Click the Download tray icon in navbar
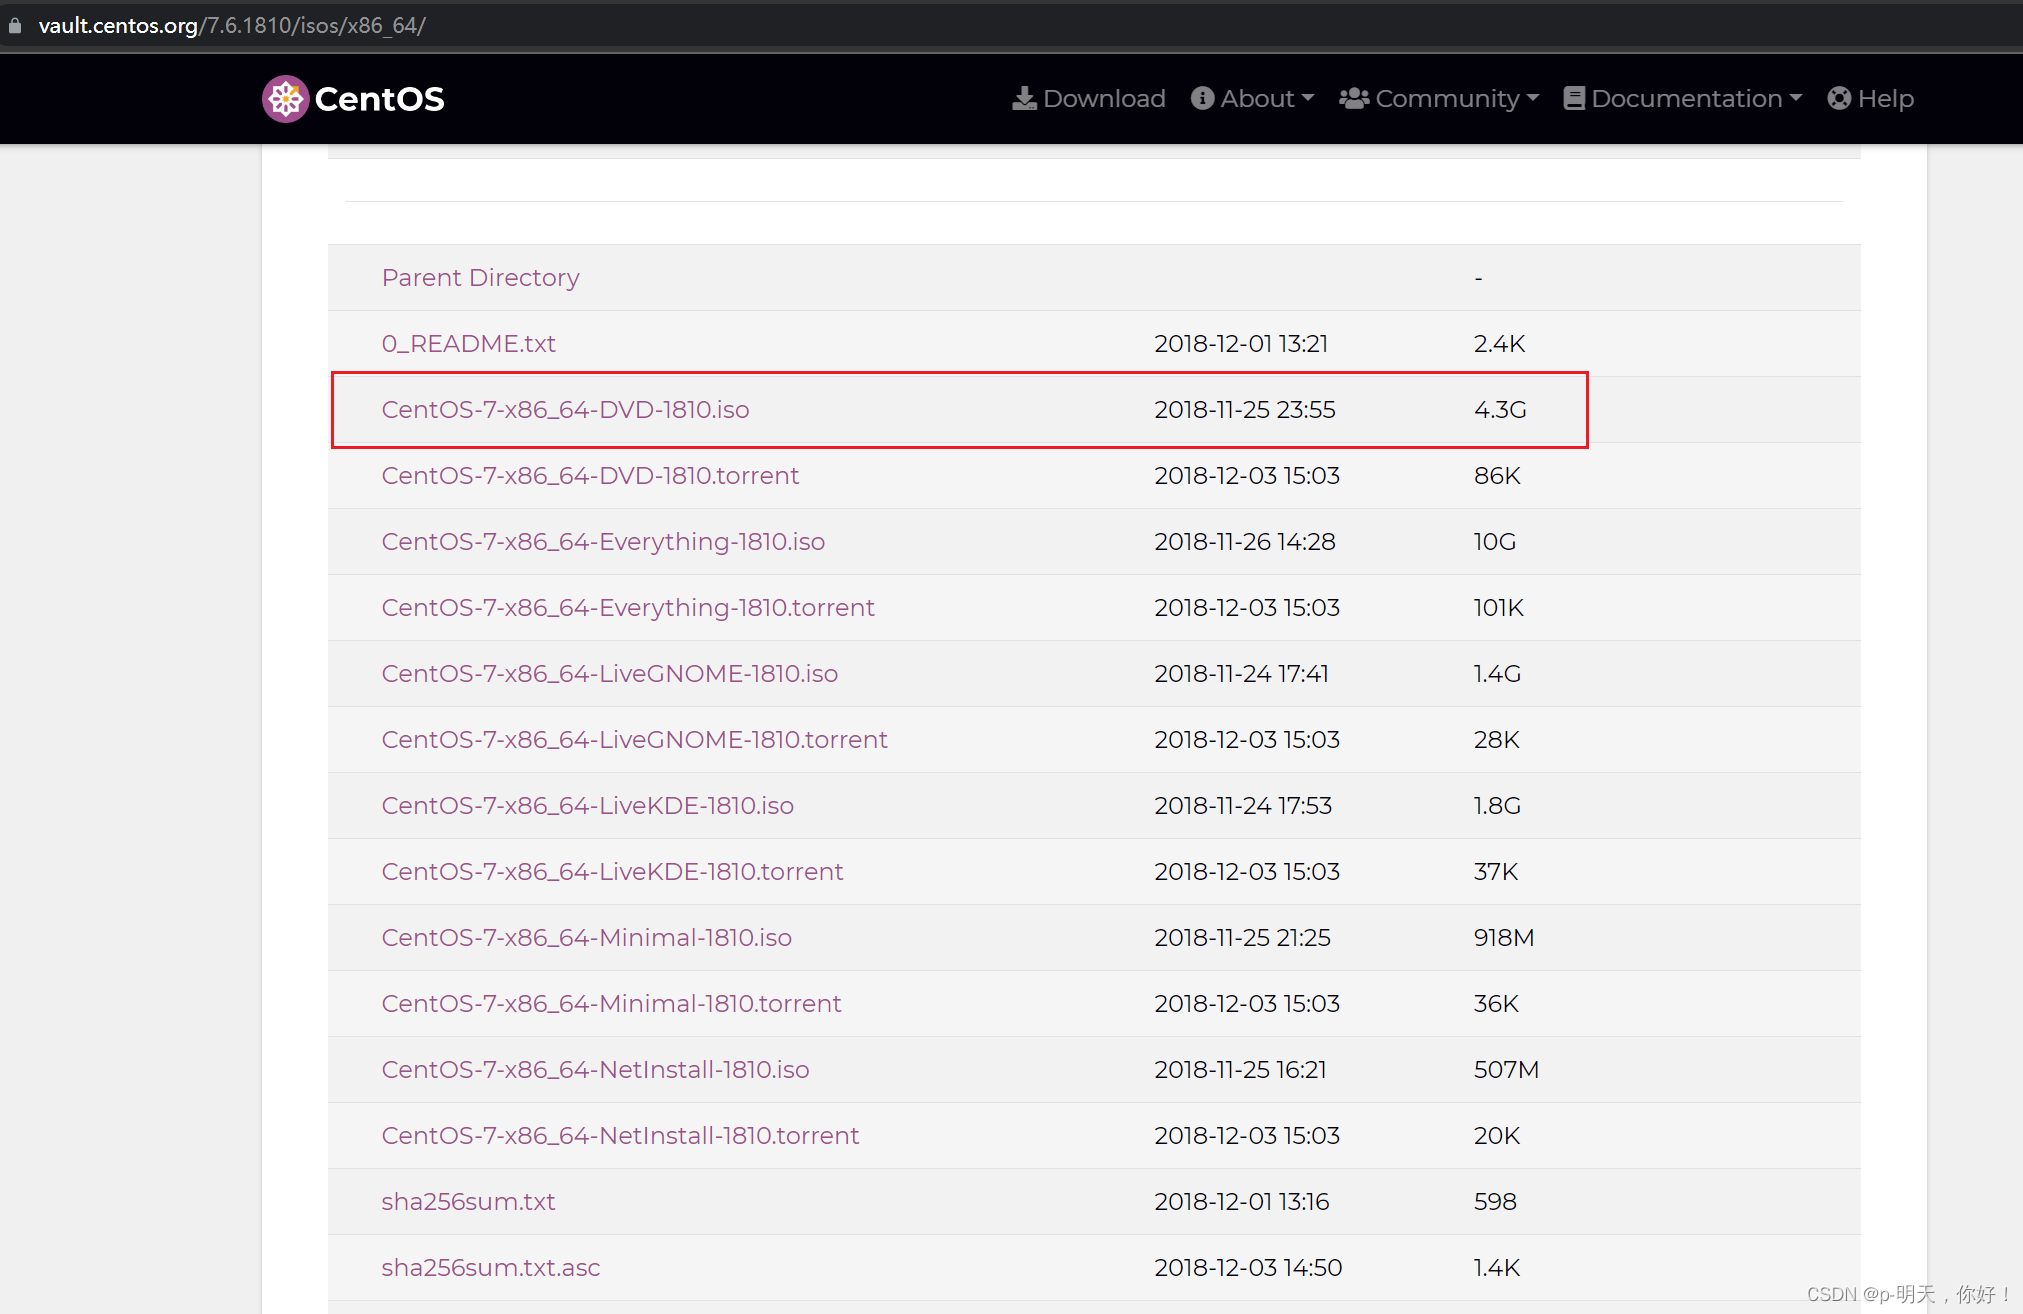The width and height of the screenshot is (2023, 1314). click(1024, 99)
